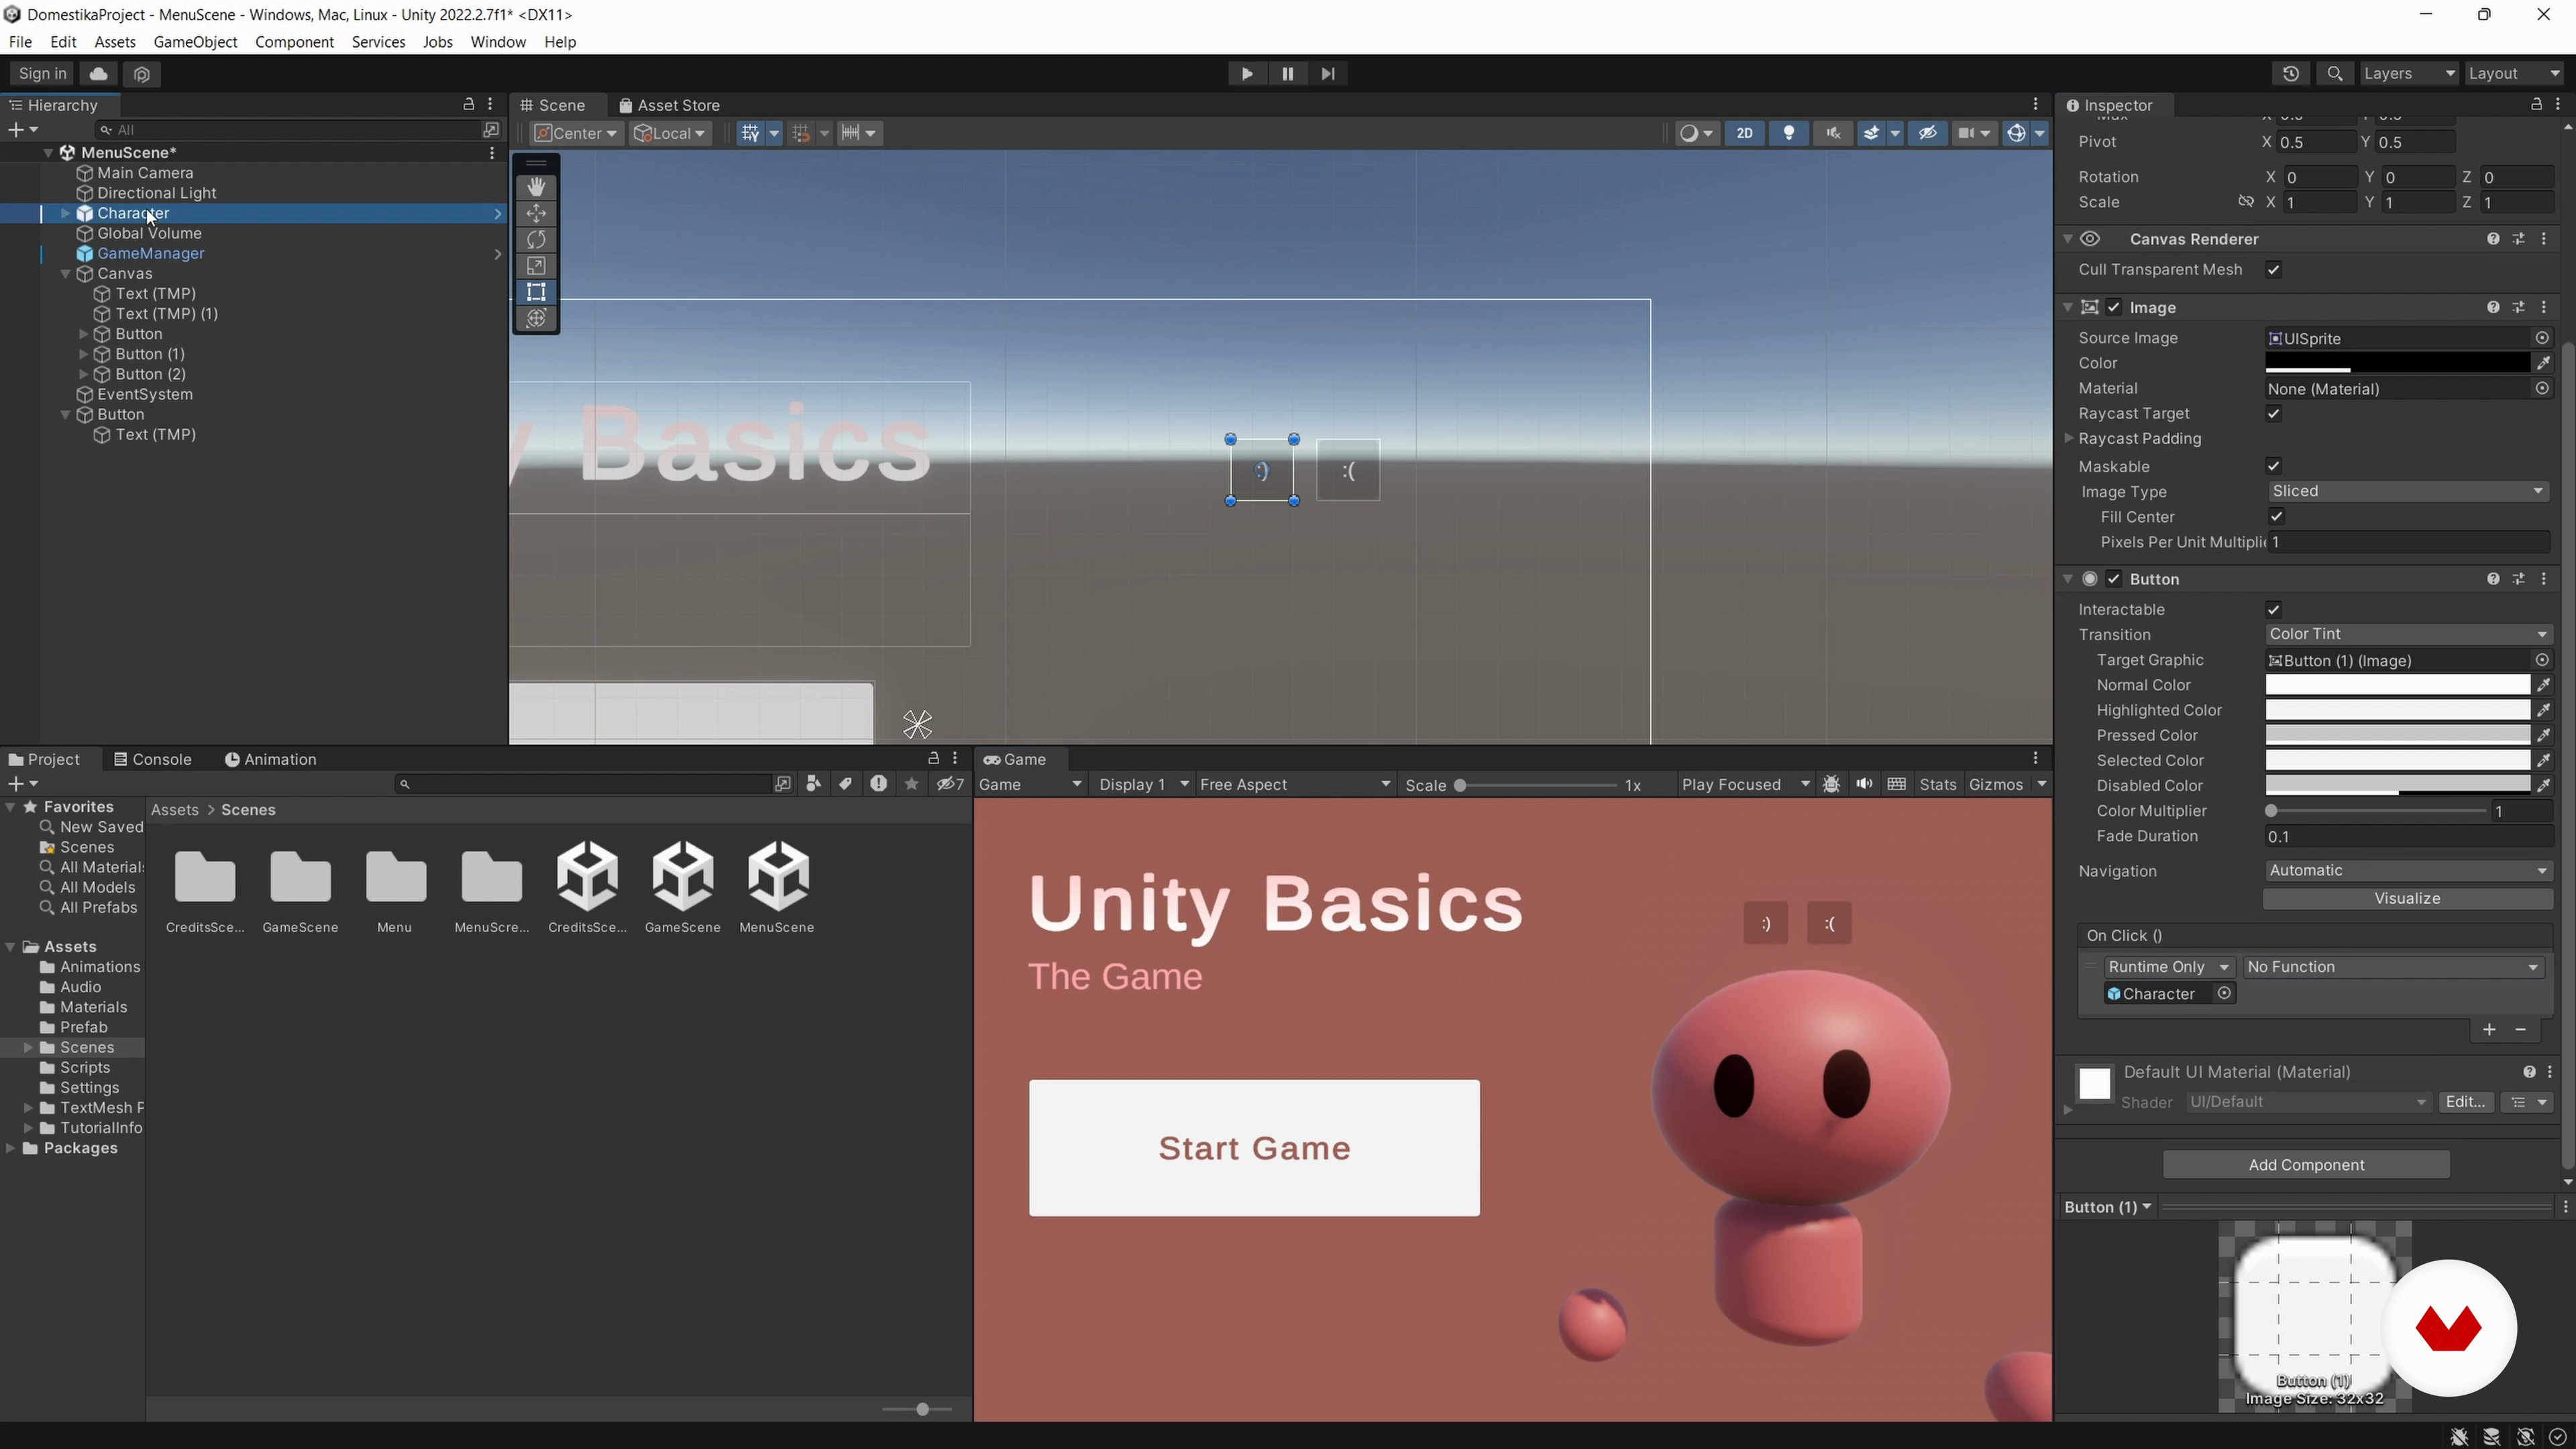The width and height of the screenshot is (2576, 1449).
Task: Toggle the scale constrain proportions link
Action: point(2245,202)
